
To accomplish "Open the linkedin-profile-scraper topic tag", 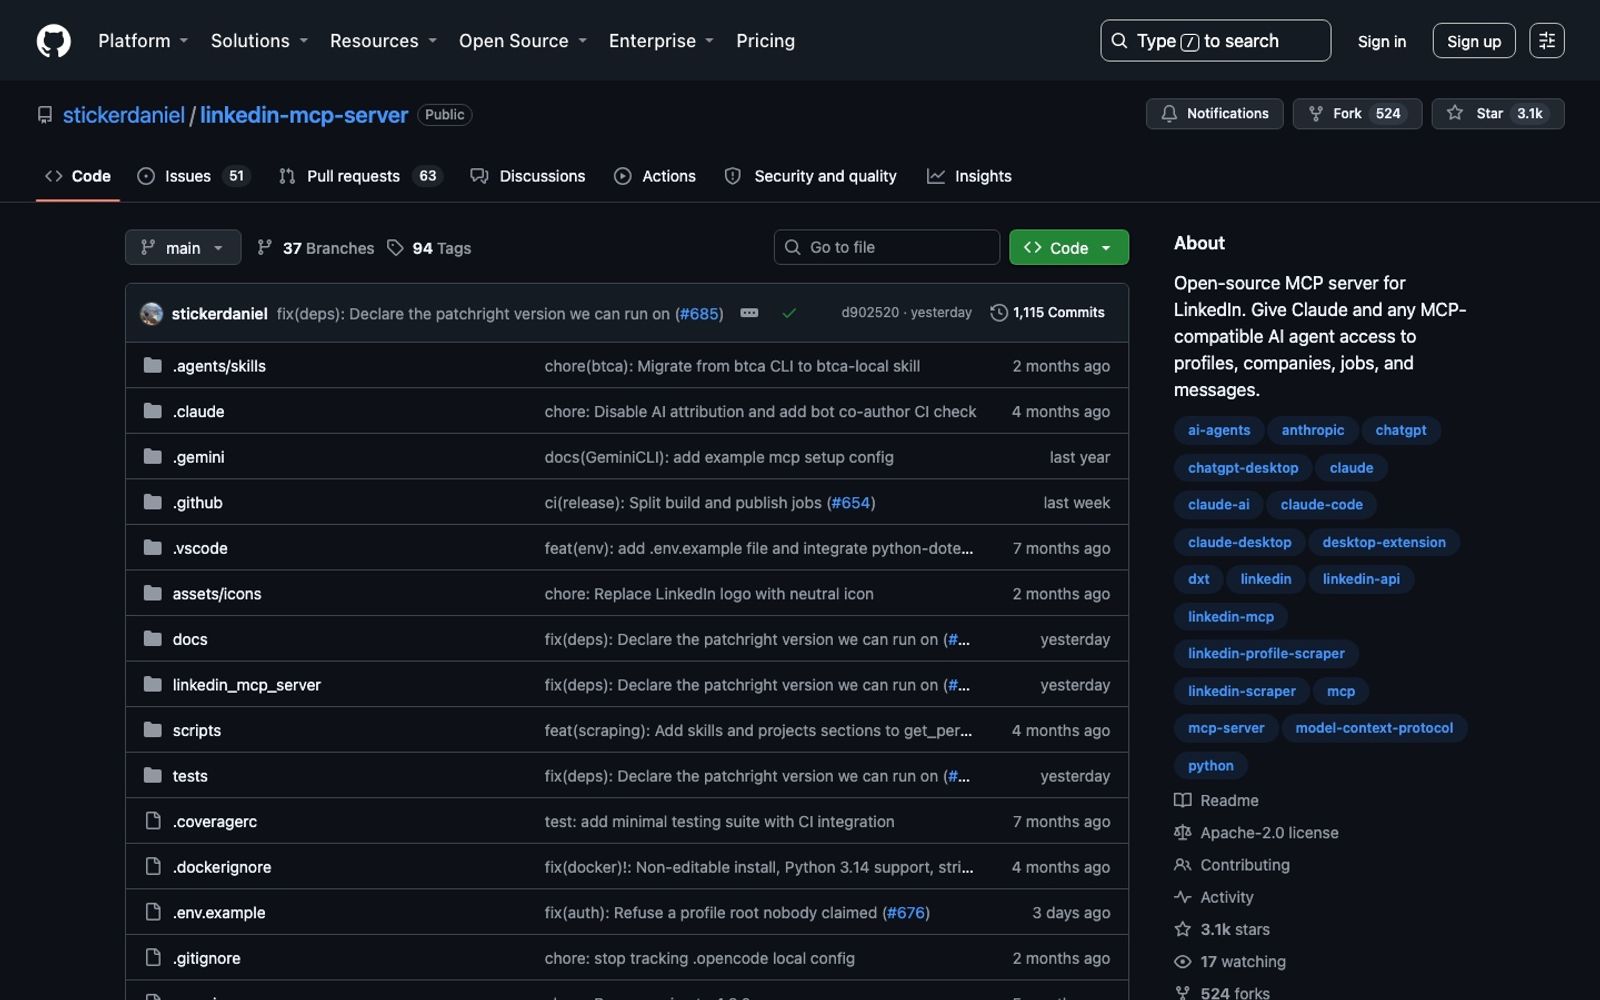I will pyautogui.click(x=1266, y=654).
